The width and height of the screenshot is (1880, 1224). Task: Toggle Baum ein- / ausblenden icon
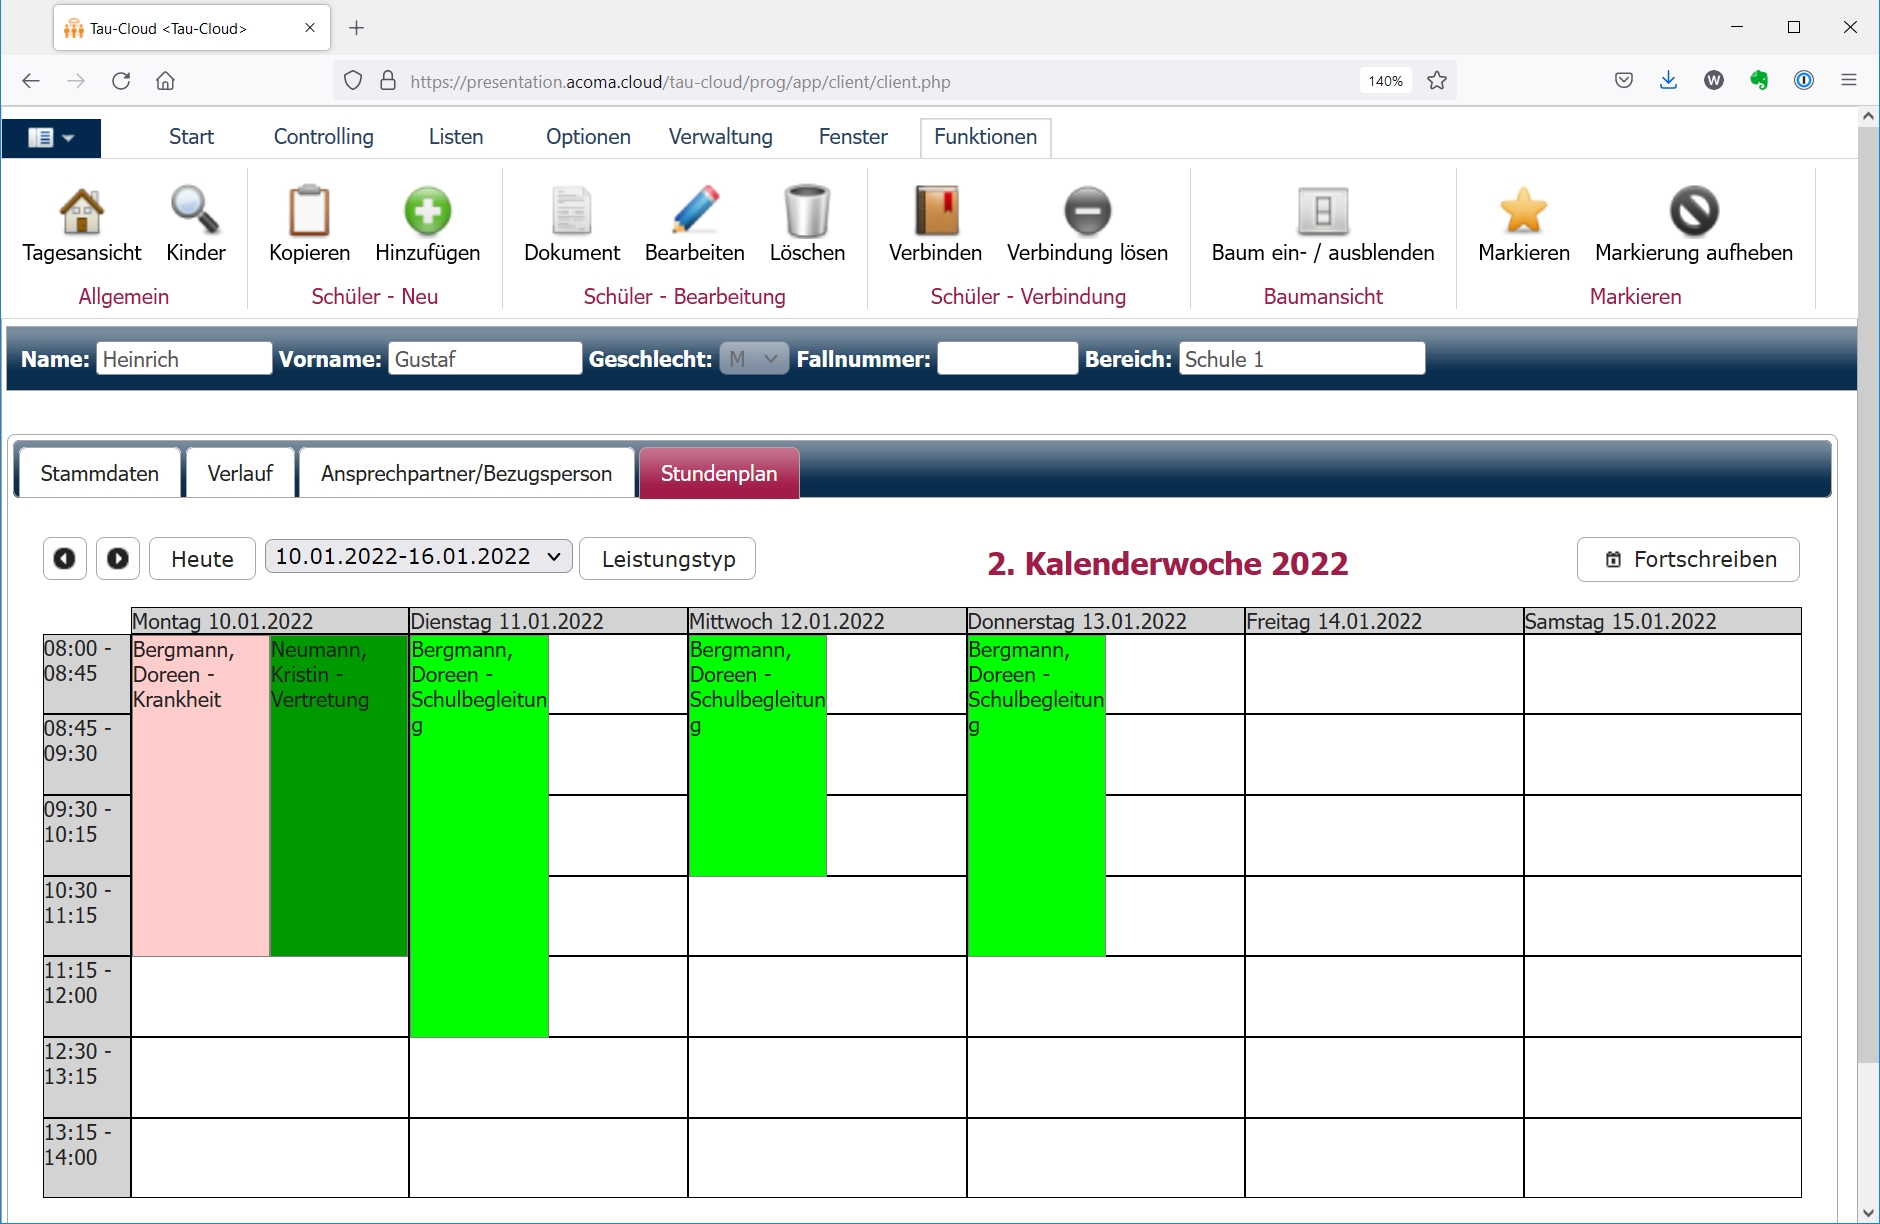(1323, 211)
